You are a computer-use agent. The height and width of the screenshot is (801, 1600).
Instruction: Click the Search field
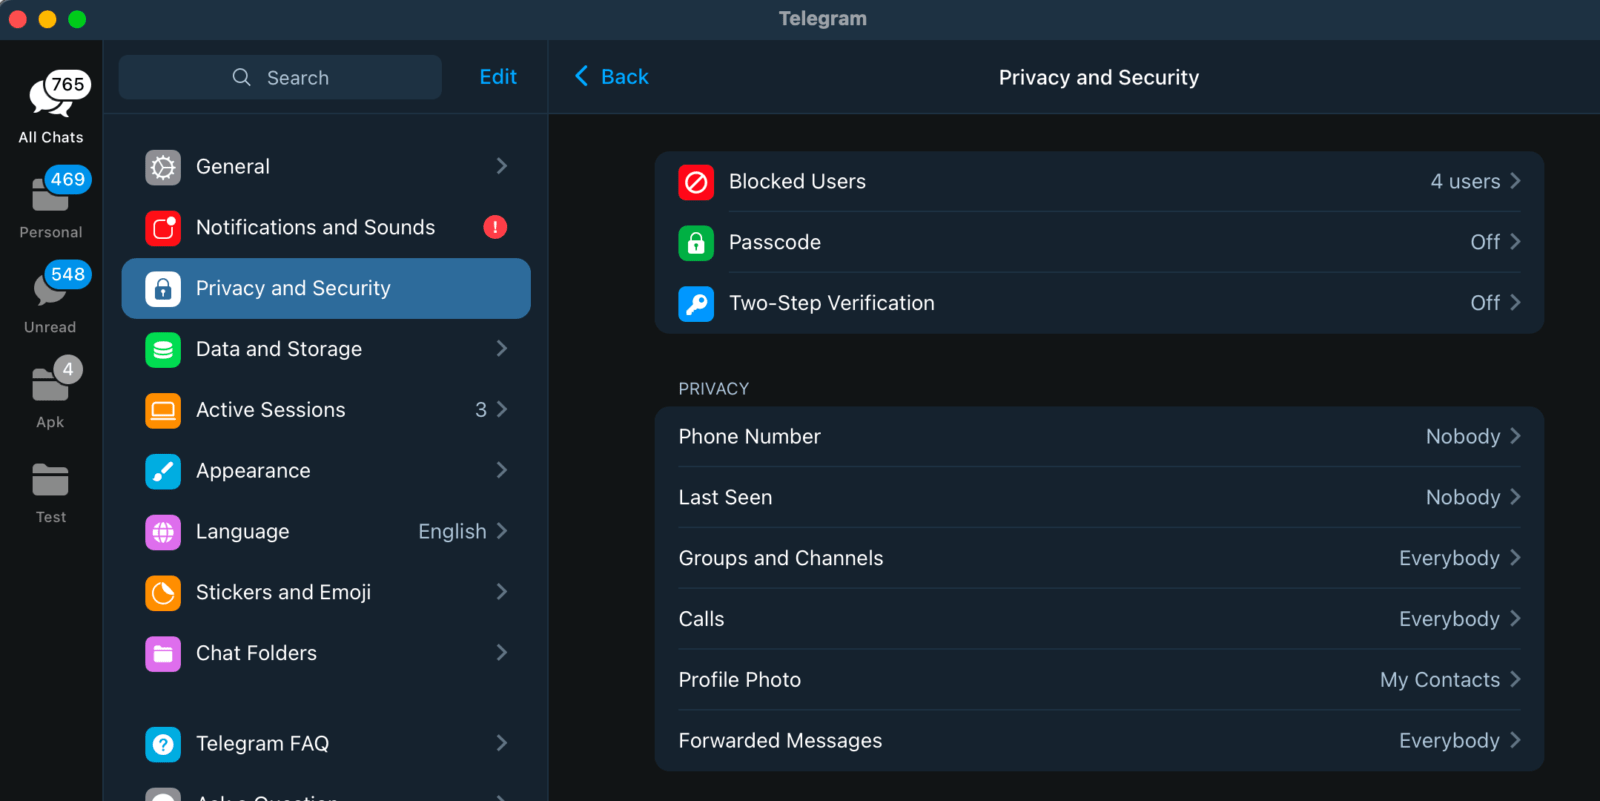tap(280, 77)
